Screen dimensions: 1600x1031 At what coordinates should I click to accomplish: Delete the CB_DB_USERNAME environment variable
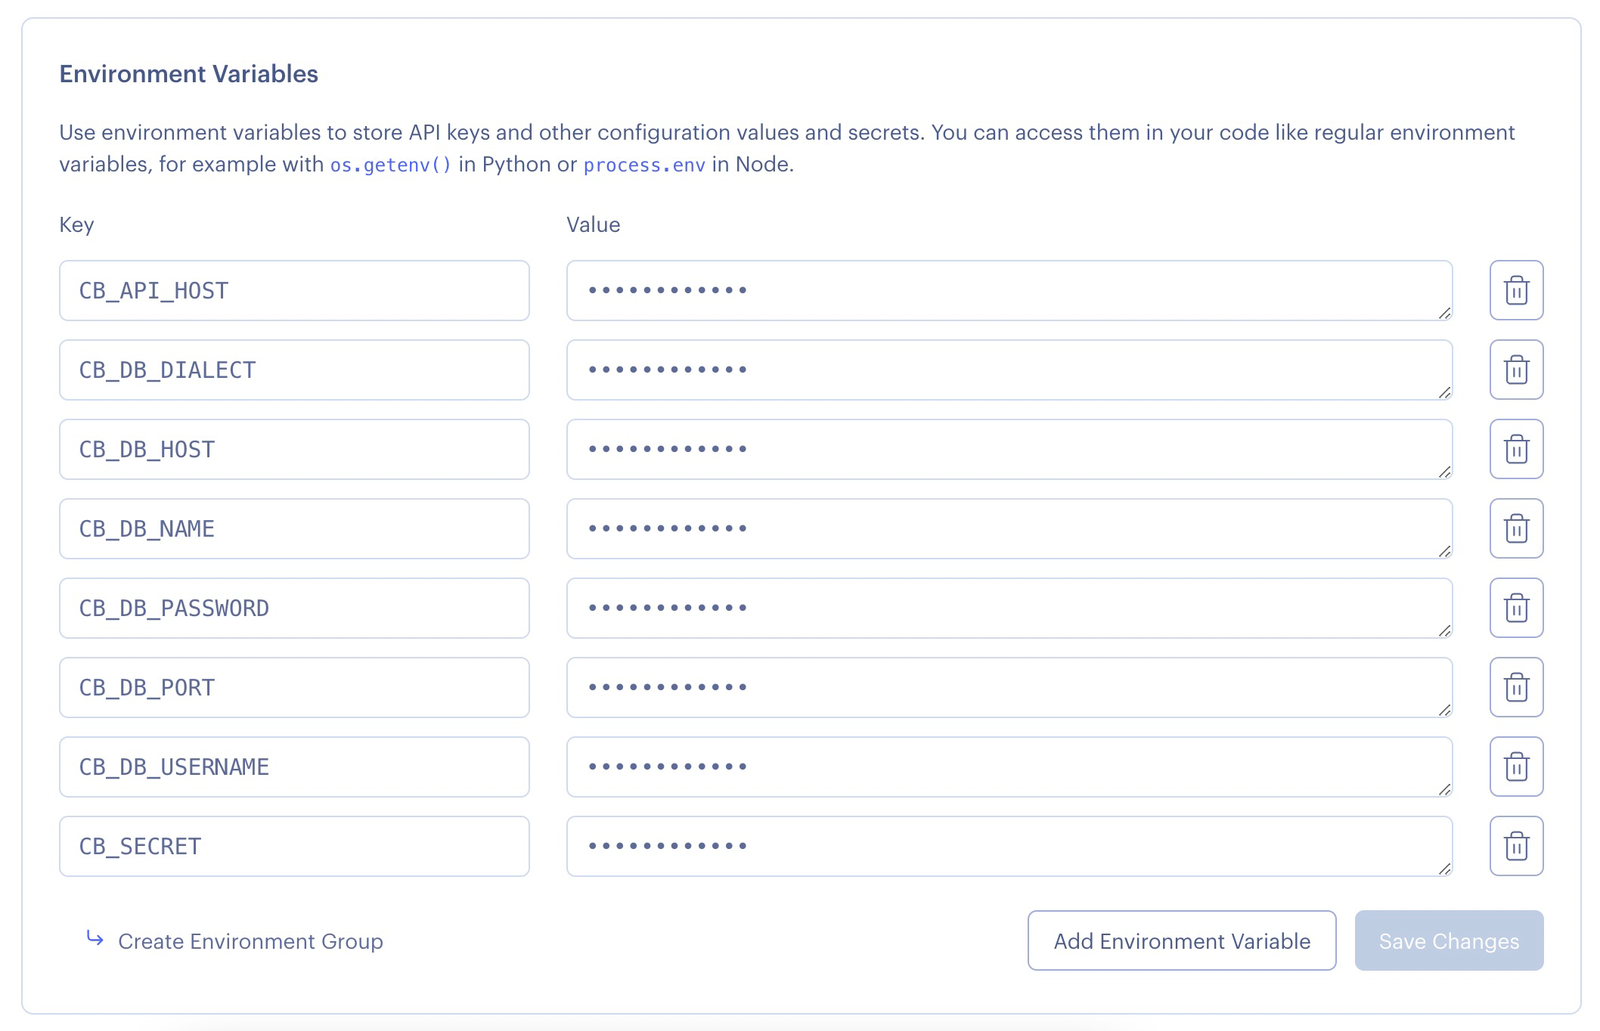[x=1516, y=767]
